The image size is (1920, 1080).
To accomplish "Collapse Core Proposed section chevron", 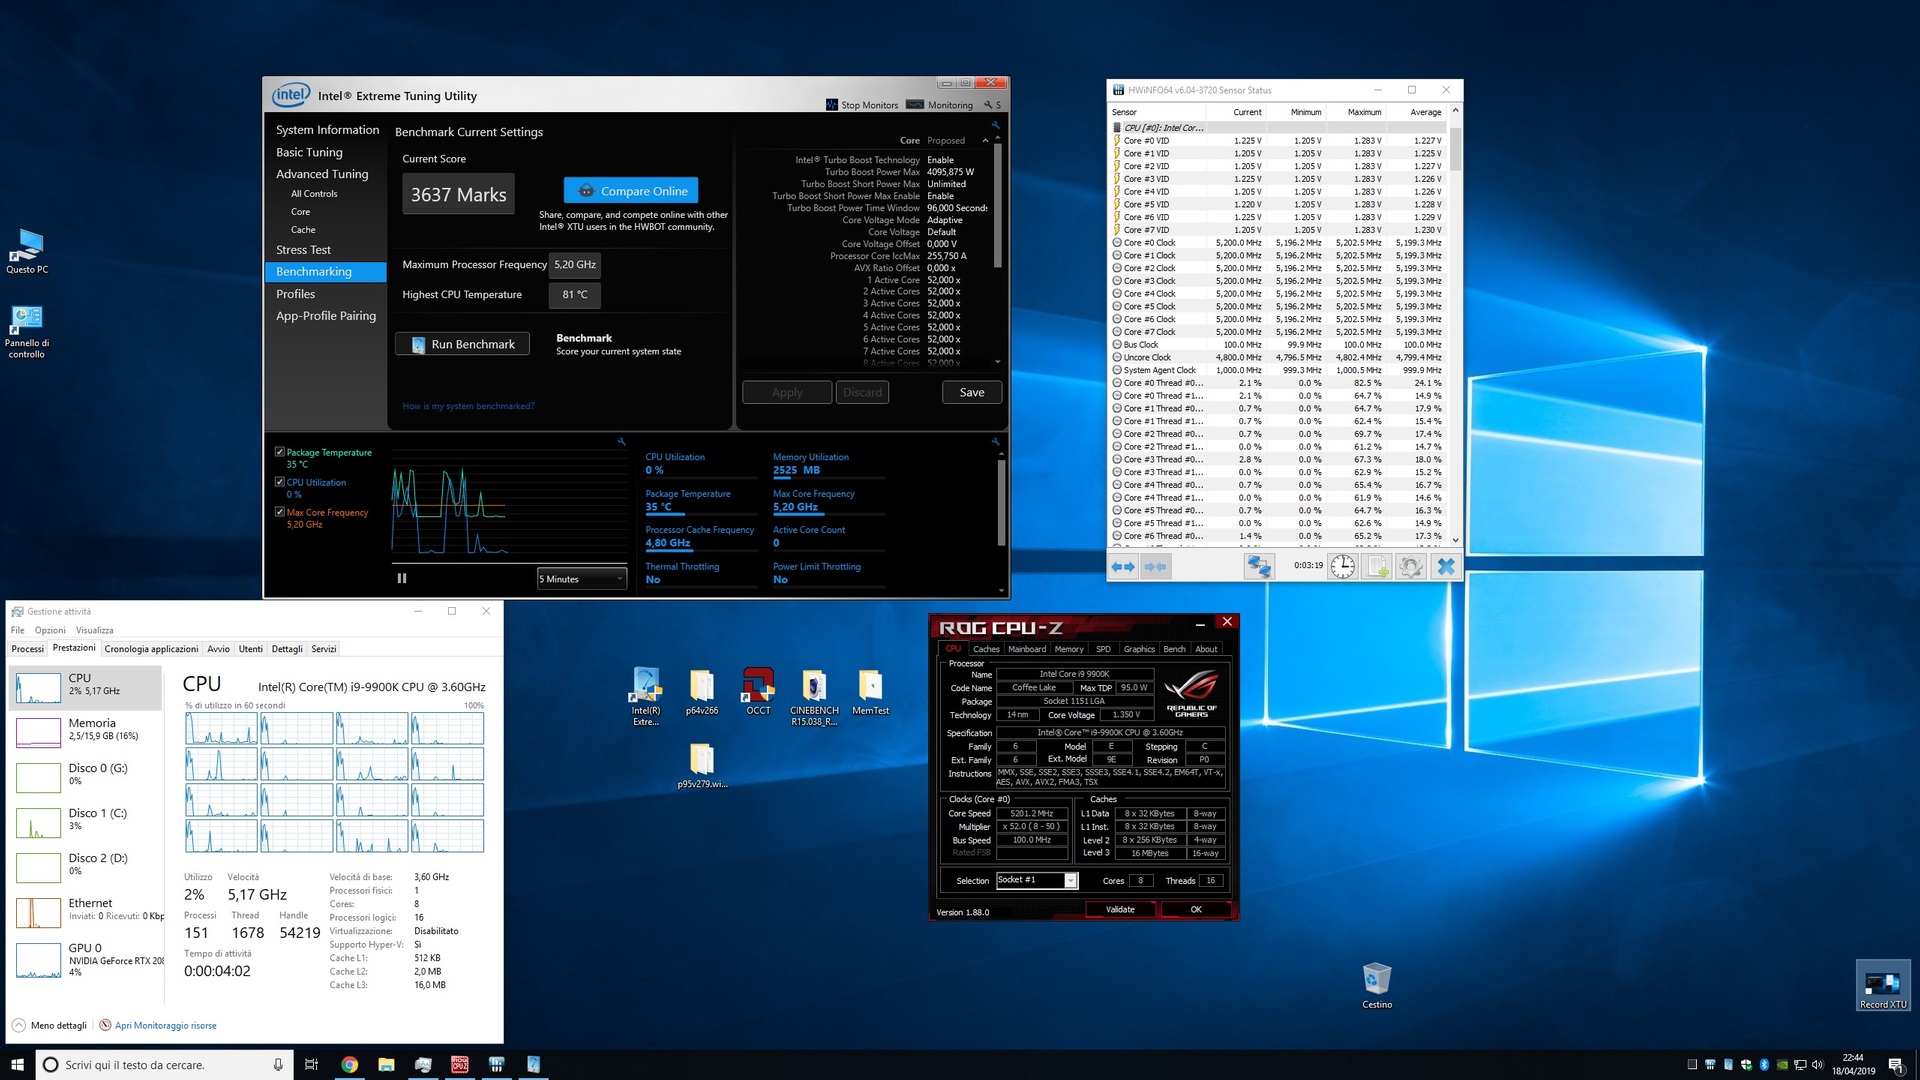I will point(985,141).
